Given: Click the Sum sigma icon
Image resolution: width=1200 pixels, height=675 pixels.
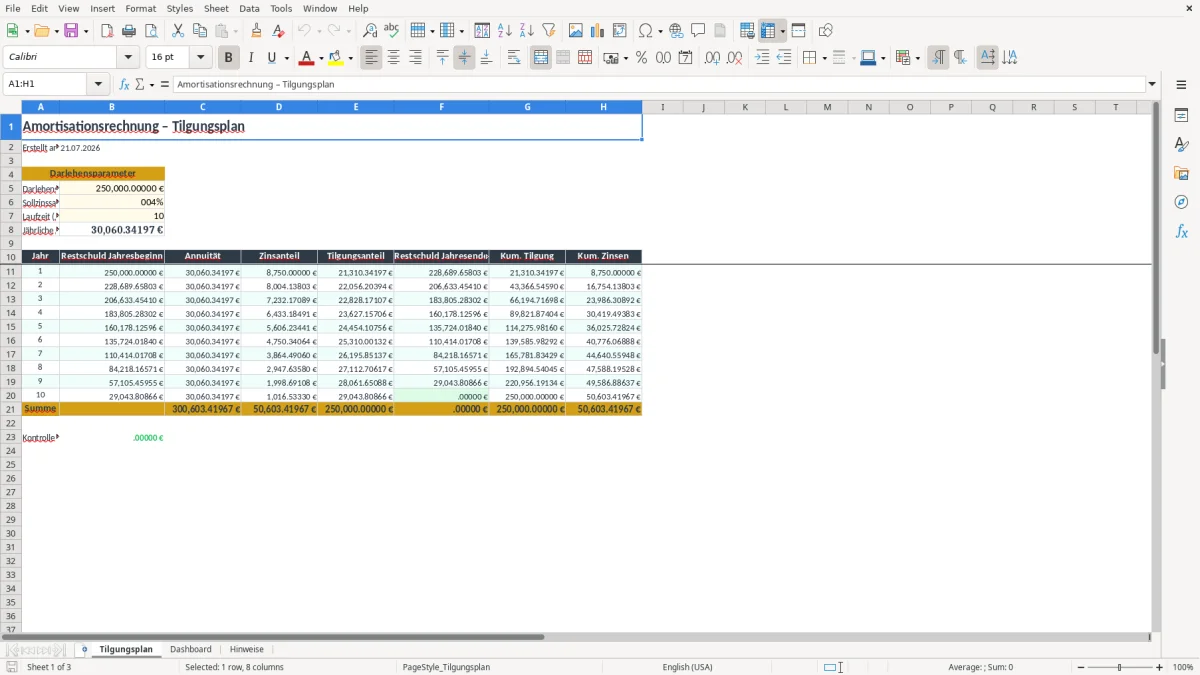Looking at the screenshot, I should point(140,84).
